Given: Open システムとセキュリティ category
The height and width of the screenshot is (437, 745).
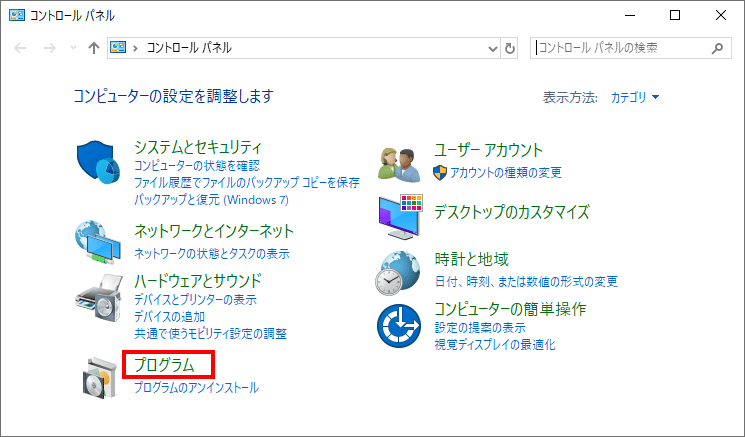Looking at the screenshot, I should click(198, 147).
